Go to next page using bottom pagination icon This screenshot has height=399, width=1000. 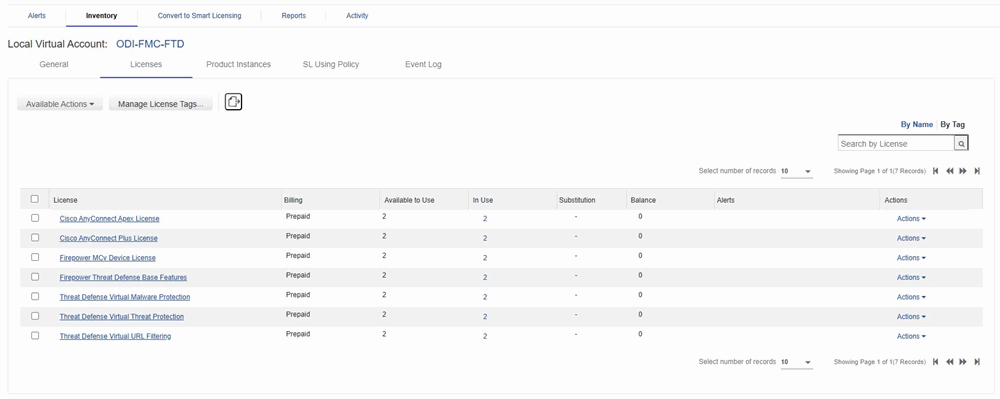tap(963, 362)
